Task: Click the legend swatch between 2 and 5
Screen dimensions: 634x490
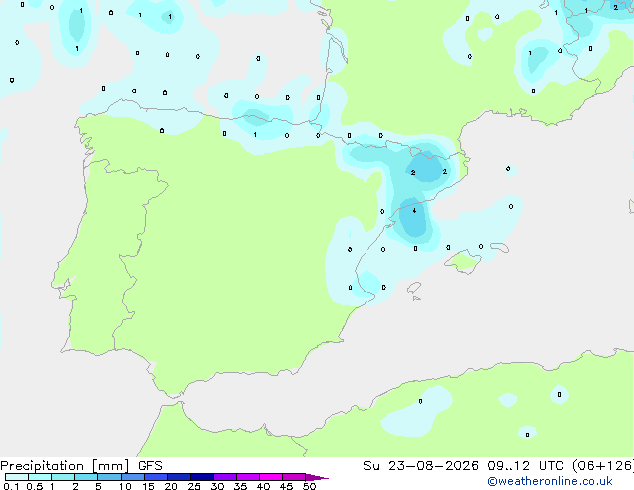Action: click(x=86, y=477)
